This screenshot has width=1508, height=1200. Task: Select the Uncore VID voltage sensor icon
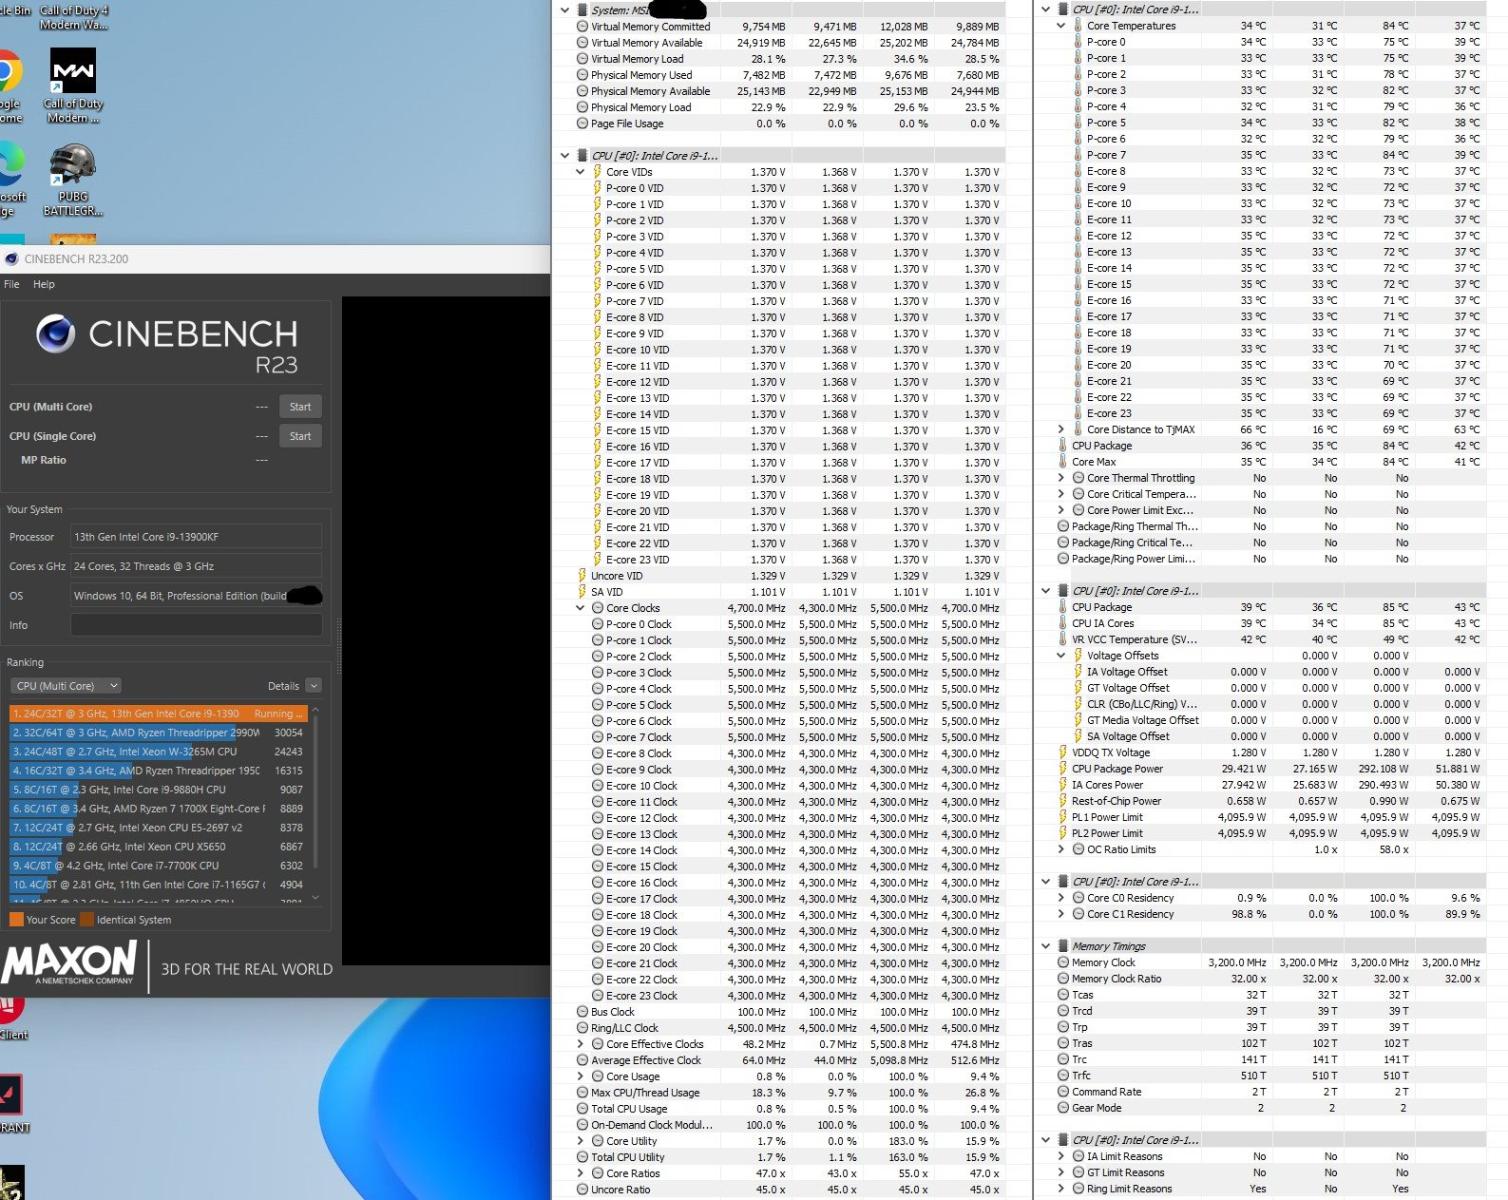581,576
